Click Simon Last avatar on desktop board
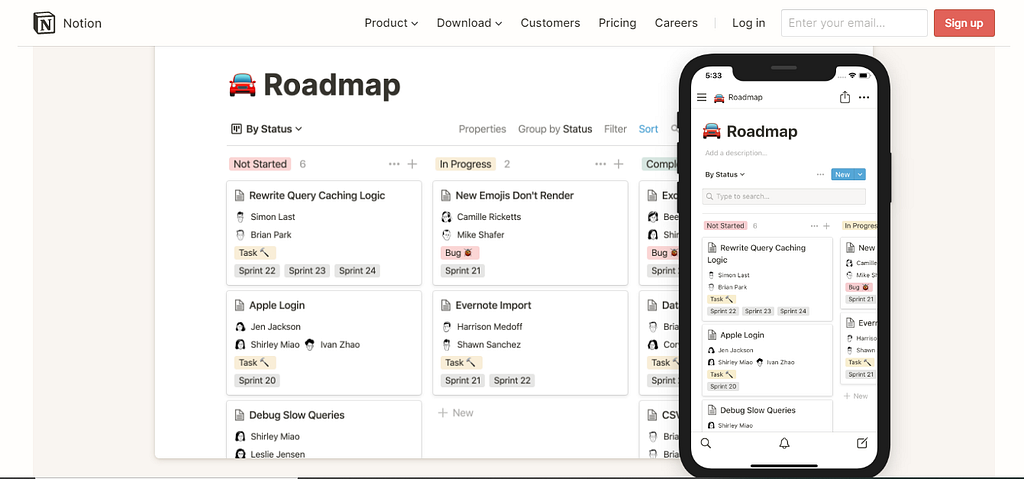Screen dimensions: 1024x479 click(x=240, y=216)
